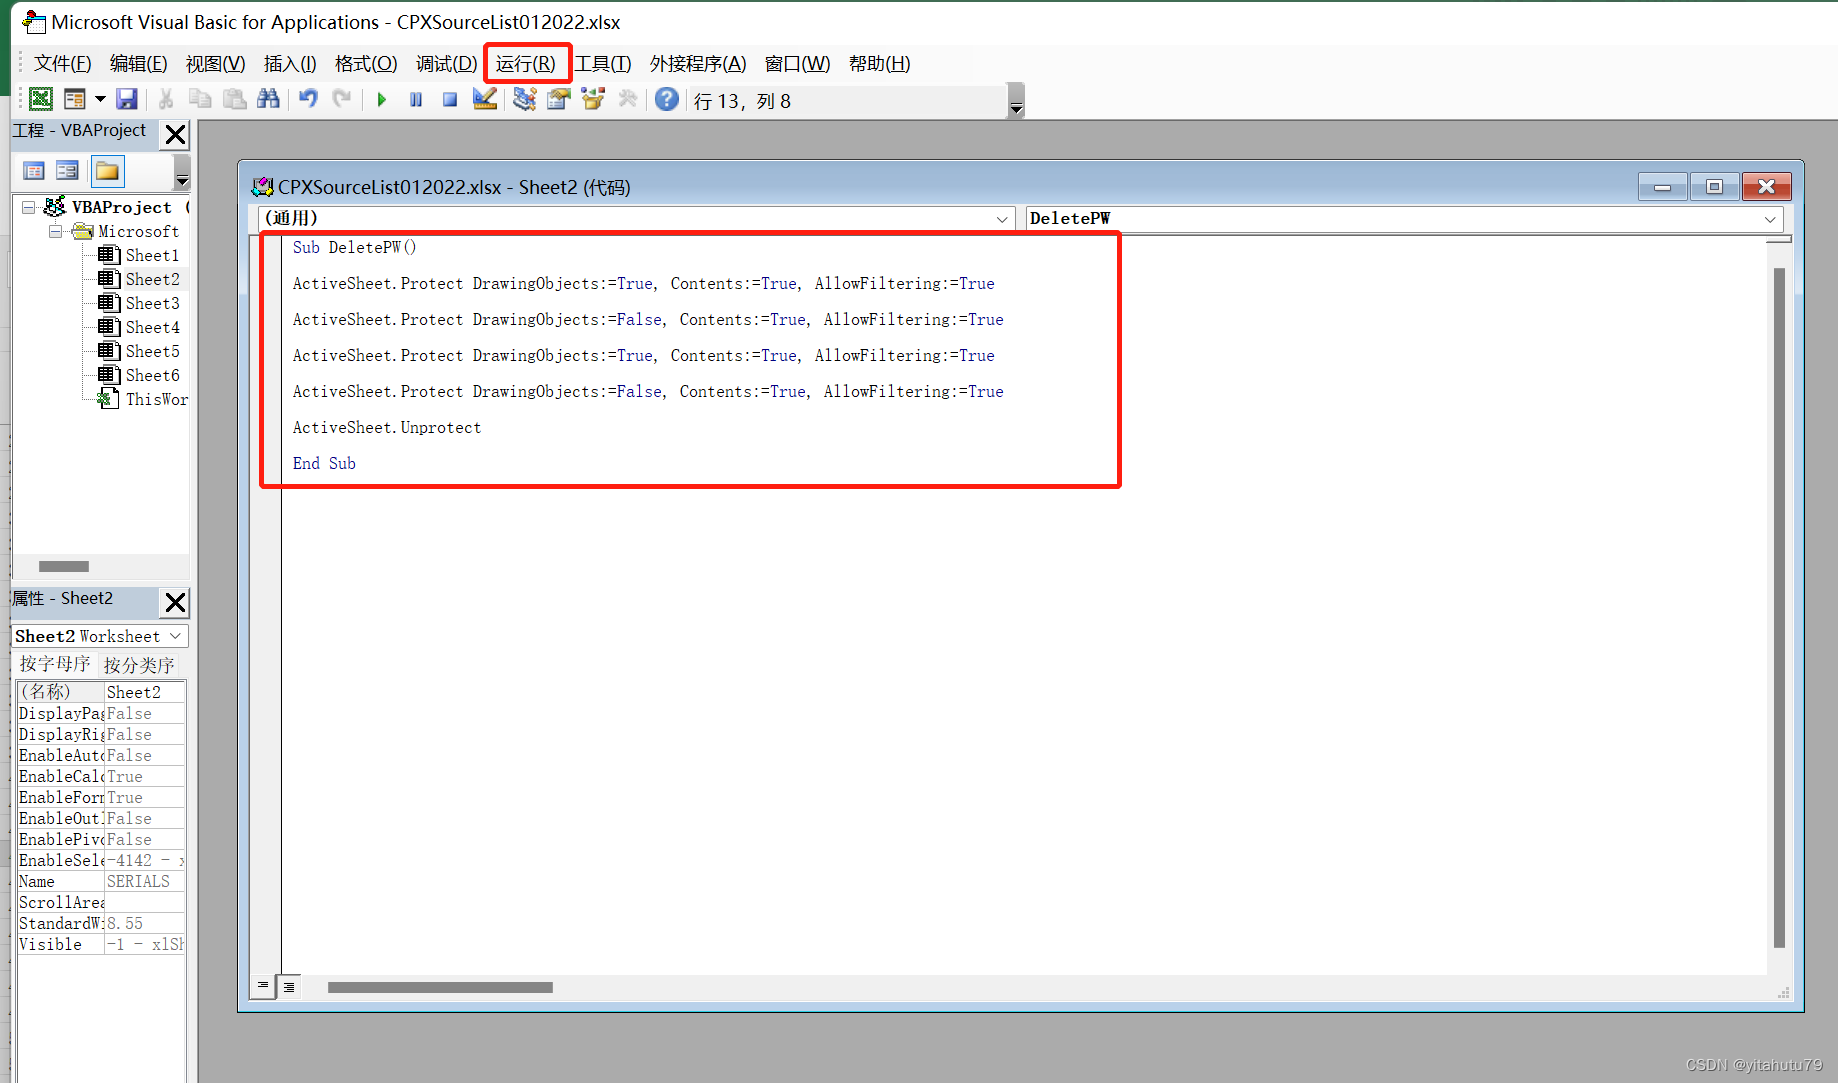The image size is (1838, 1083).
Task: Open the 外接程序(A) menu
Action: click(x=698, y=64)
